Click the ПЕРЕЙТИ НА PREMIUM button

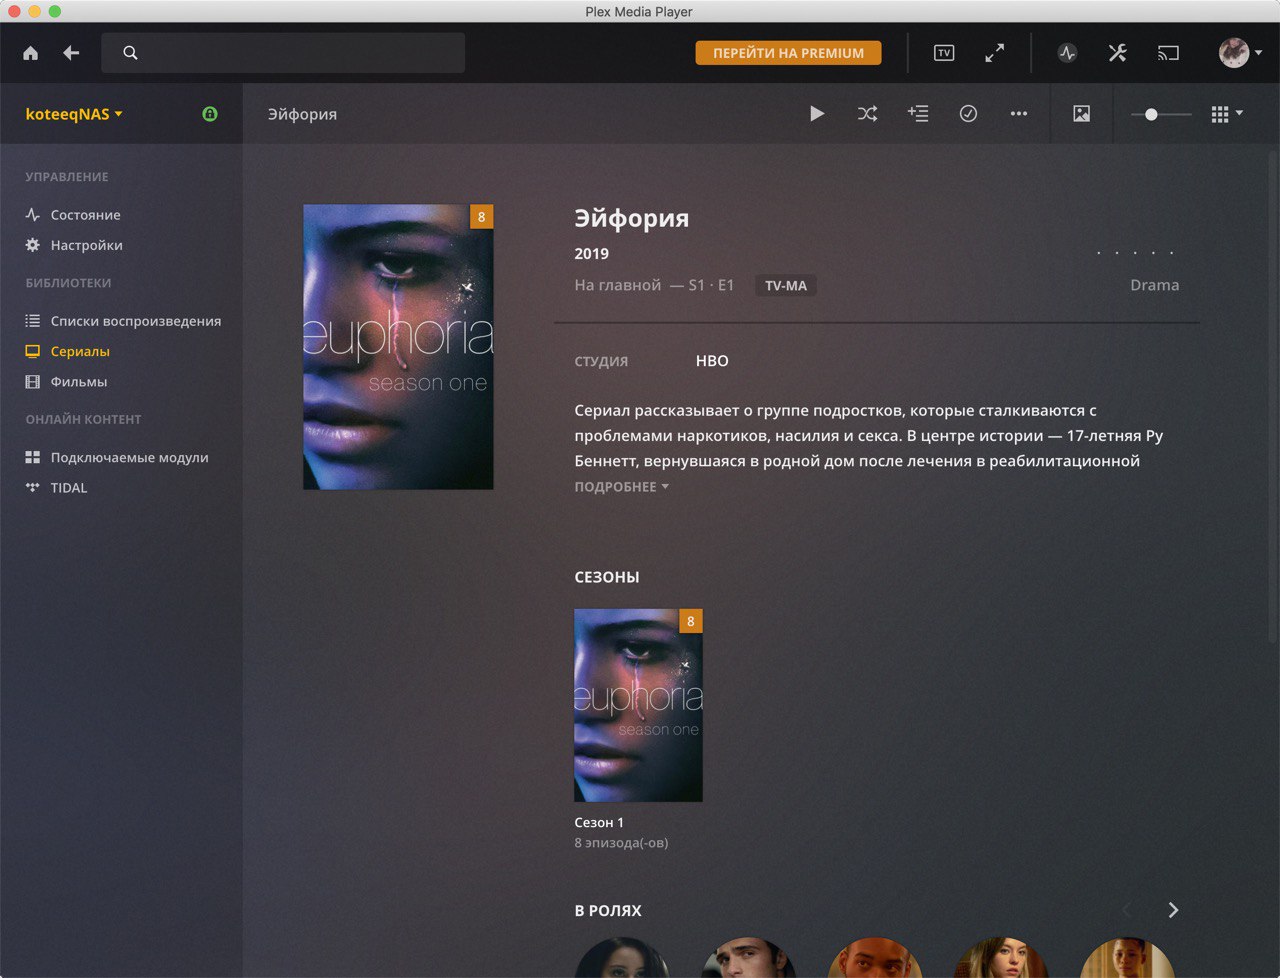coord(788,53)
